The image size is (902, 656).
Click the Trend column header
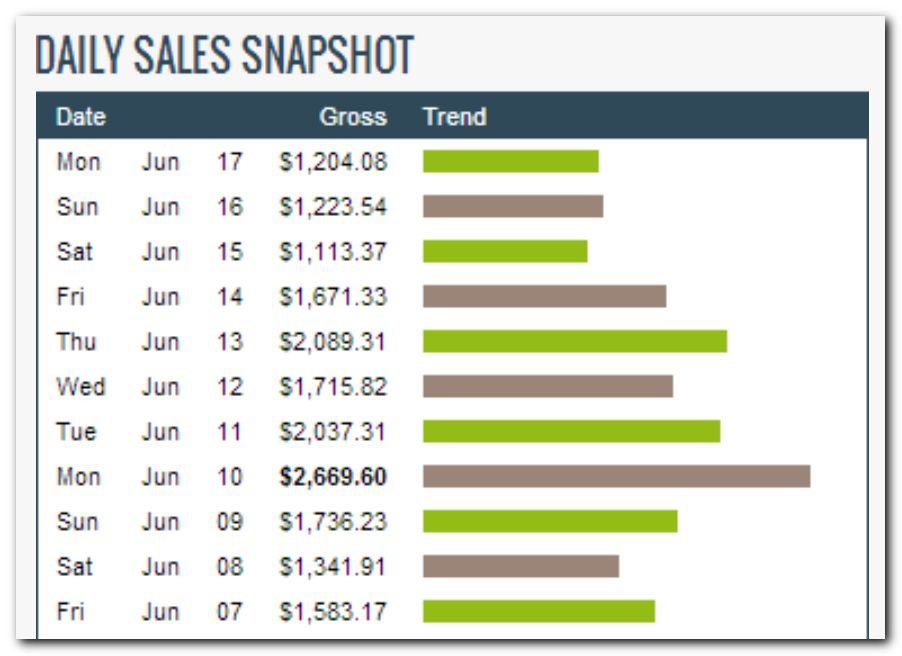pos(454,117)
